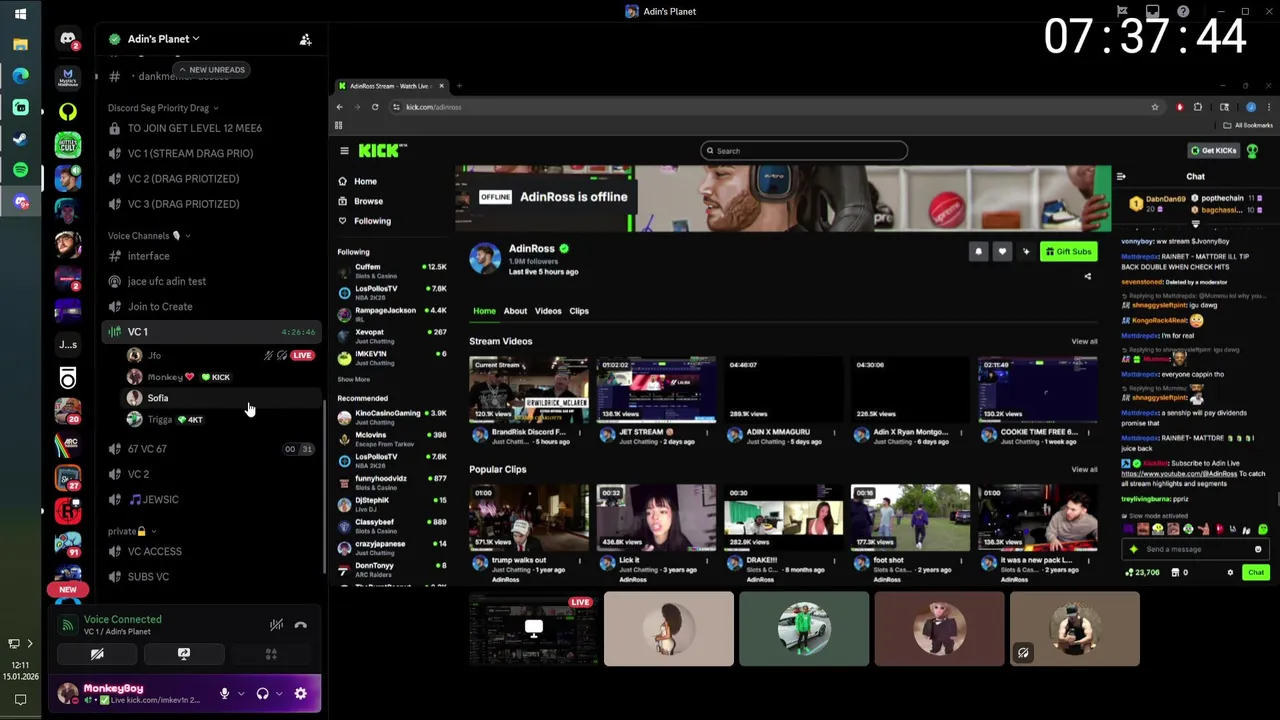
Task: Deafen audio with headphones icon
Action: tap(262, 693)
